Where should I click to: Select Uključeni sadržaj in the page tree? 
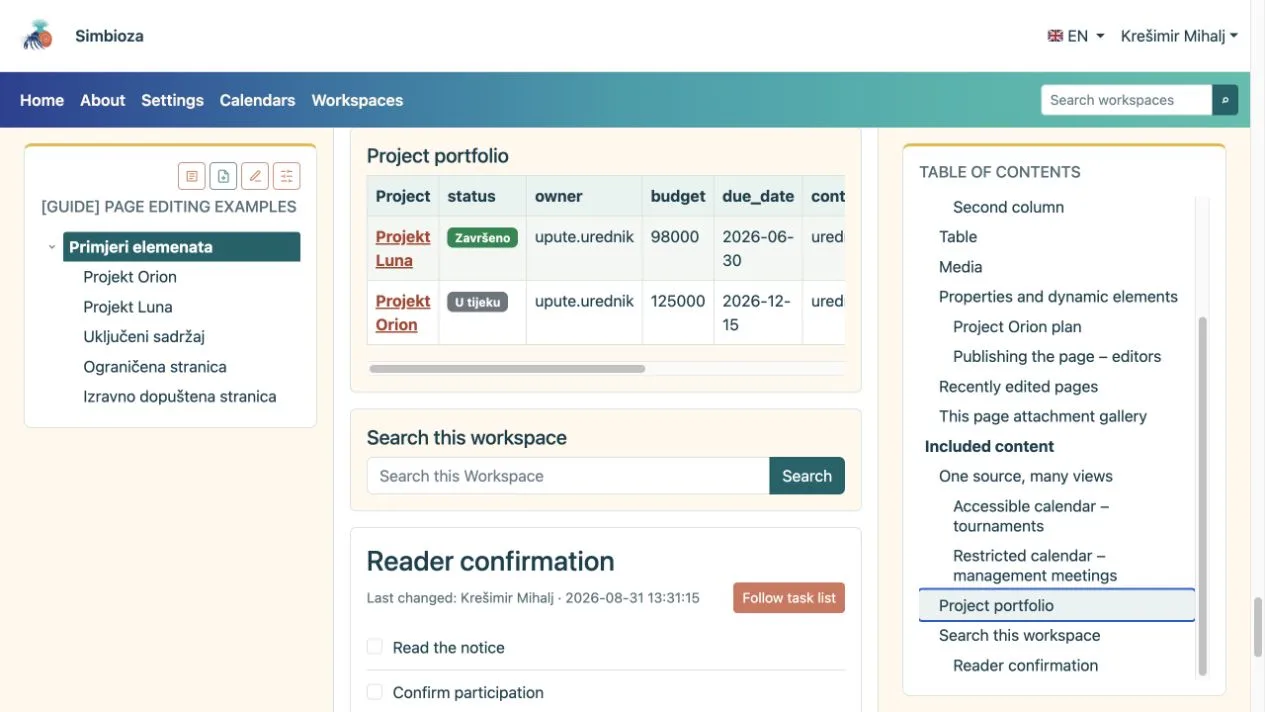[144, 337]
